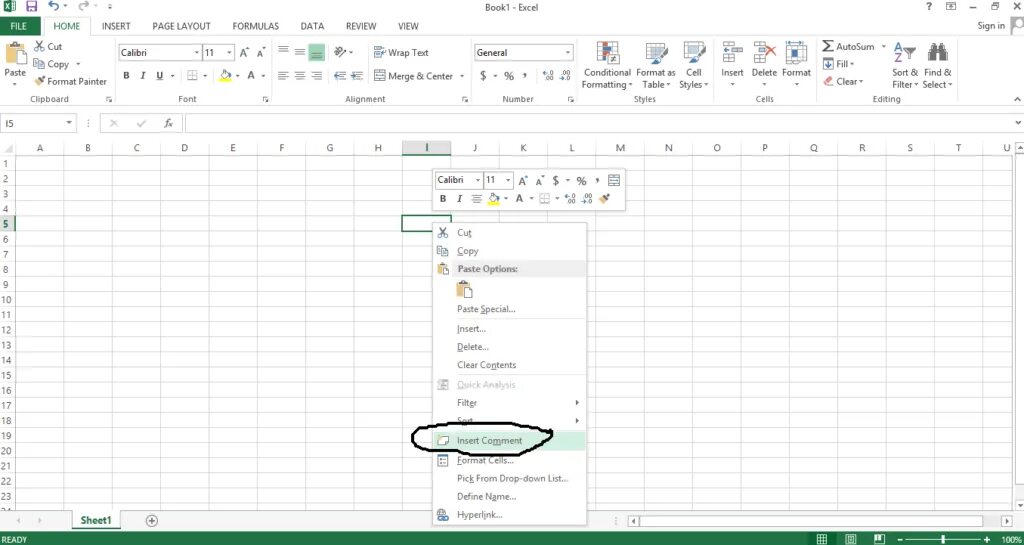Apply the ribbon fill color bucket
Viewport: 1024px width, 545px height.
coord(225,76)
